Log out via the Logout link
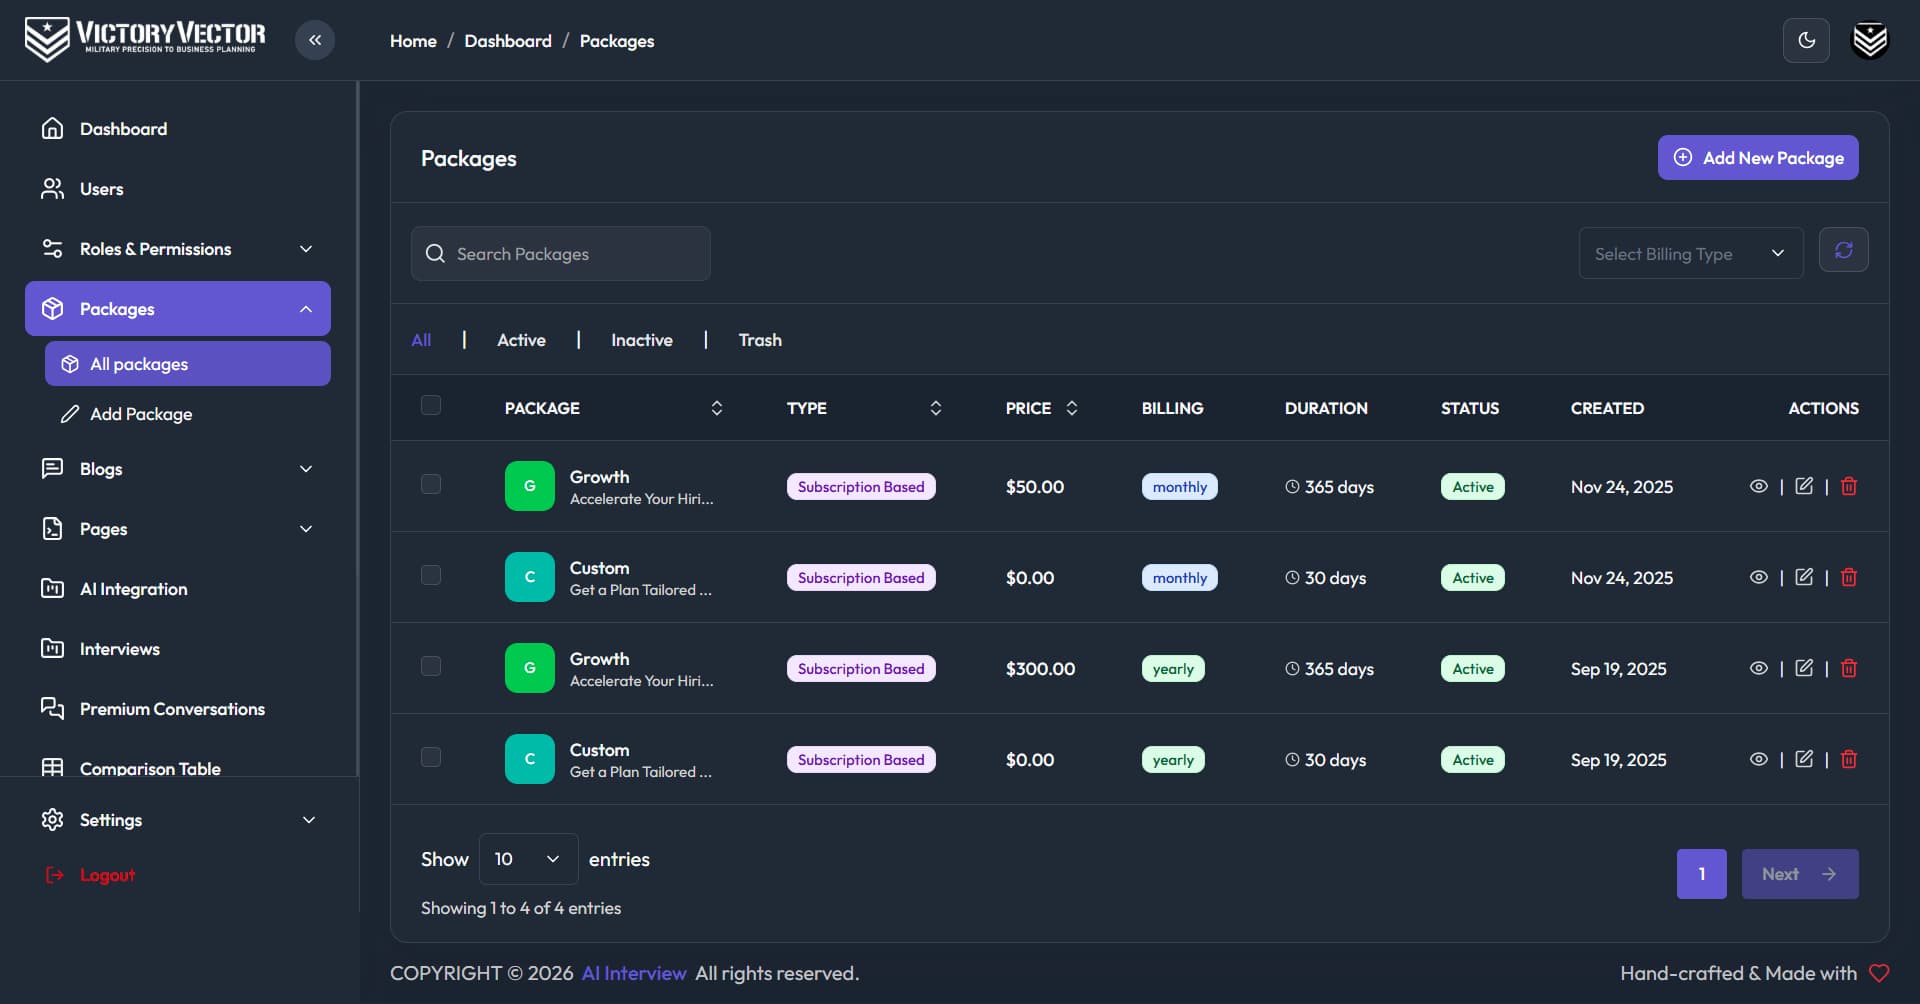This screenshot has width=1920, height=1004. point(107,875)
